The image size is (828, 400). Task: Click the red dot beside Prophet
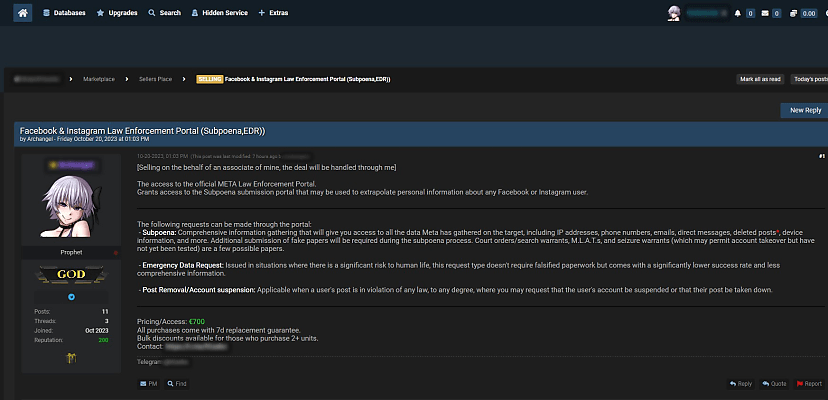click(x=116, y=253)
